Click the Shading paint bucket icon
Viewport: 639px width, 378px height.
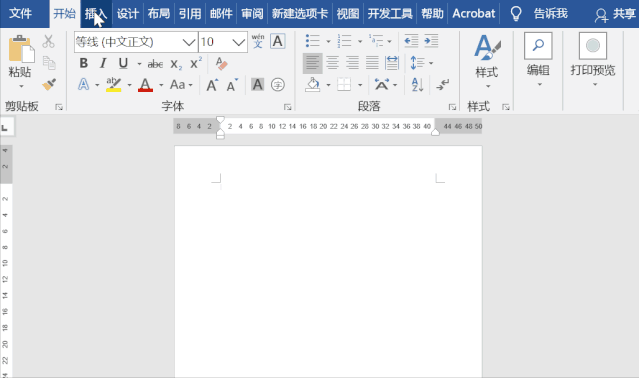coord(313,85)
